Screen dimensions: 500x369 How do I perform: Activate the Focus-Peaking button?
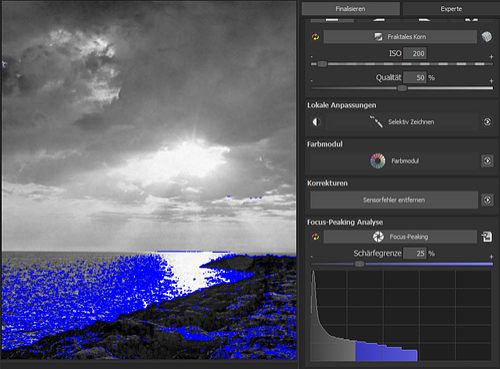400,237
